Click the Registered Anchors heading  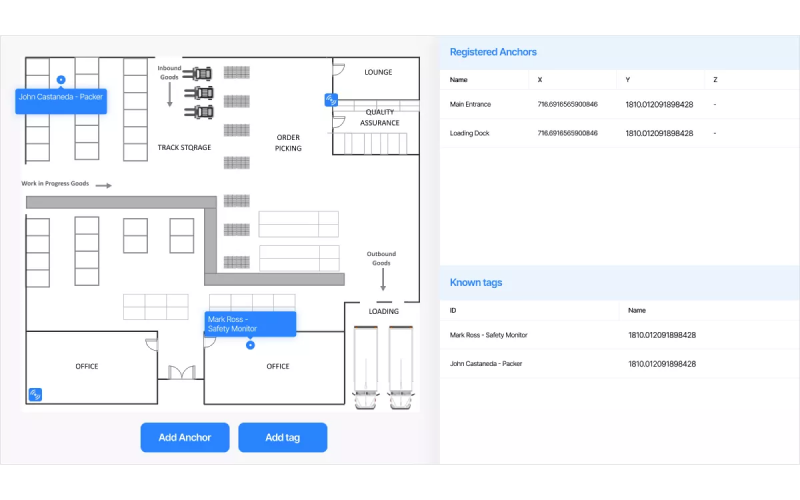coord(493,52)
